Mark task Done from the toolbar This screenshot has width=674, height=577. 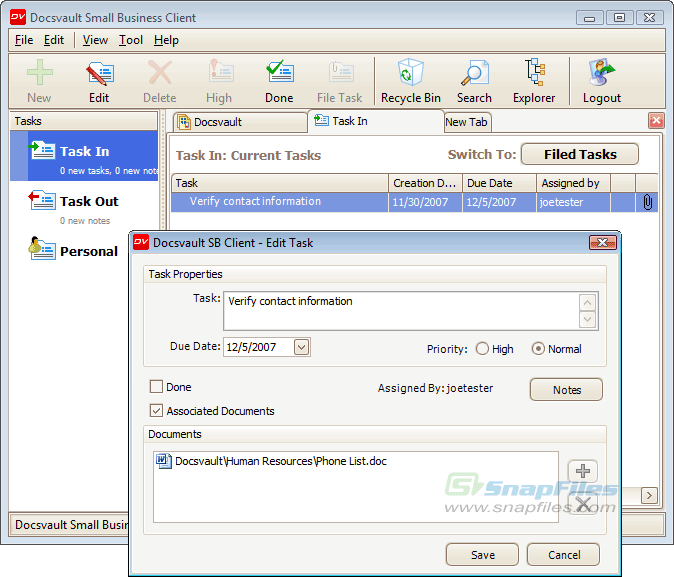pyautogui.click(x=279, y=81)
